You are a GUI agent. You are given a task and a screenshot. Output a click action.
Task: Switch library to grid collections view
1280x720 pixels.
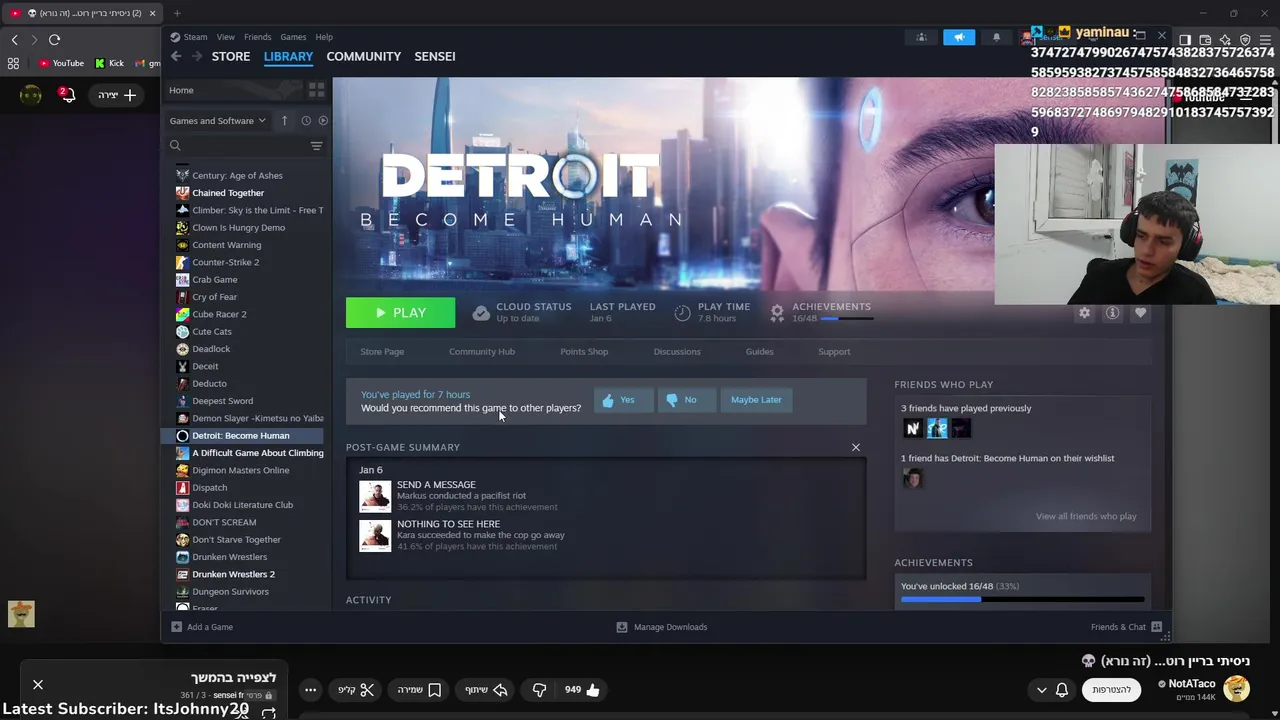click(x=316, y=90)
